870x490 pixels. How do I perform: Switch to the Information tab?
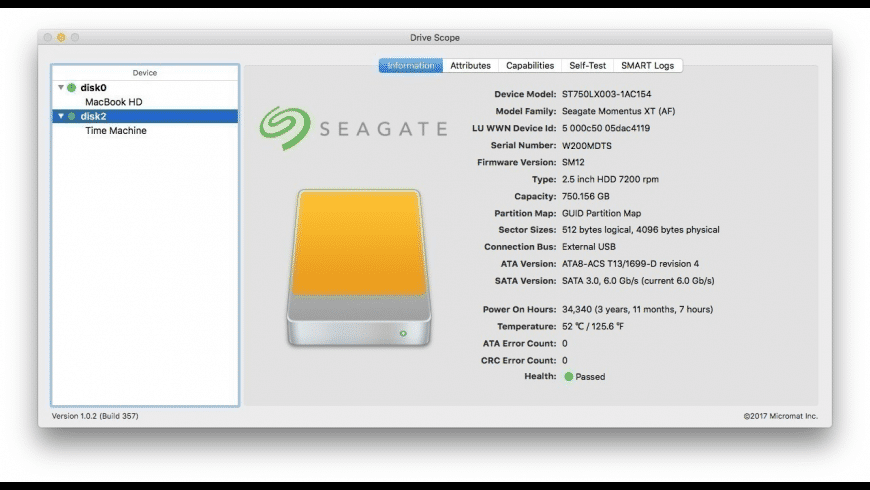tap(411, 65)
